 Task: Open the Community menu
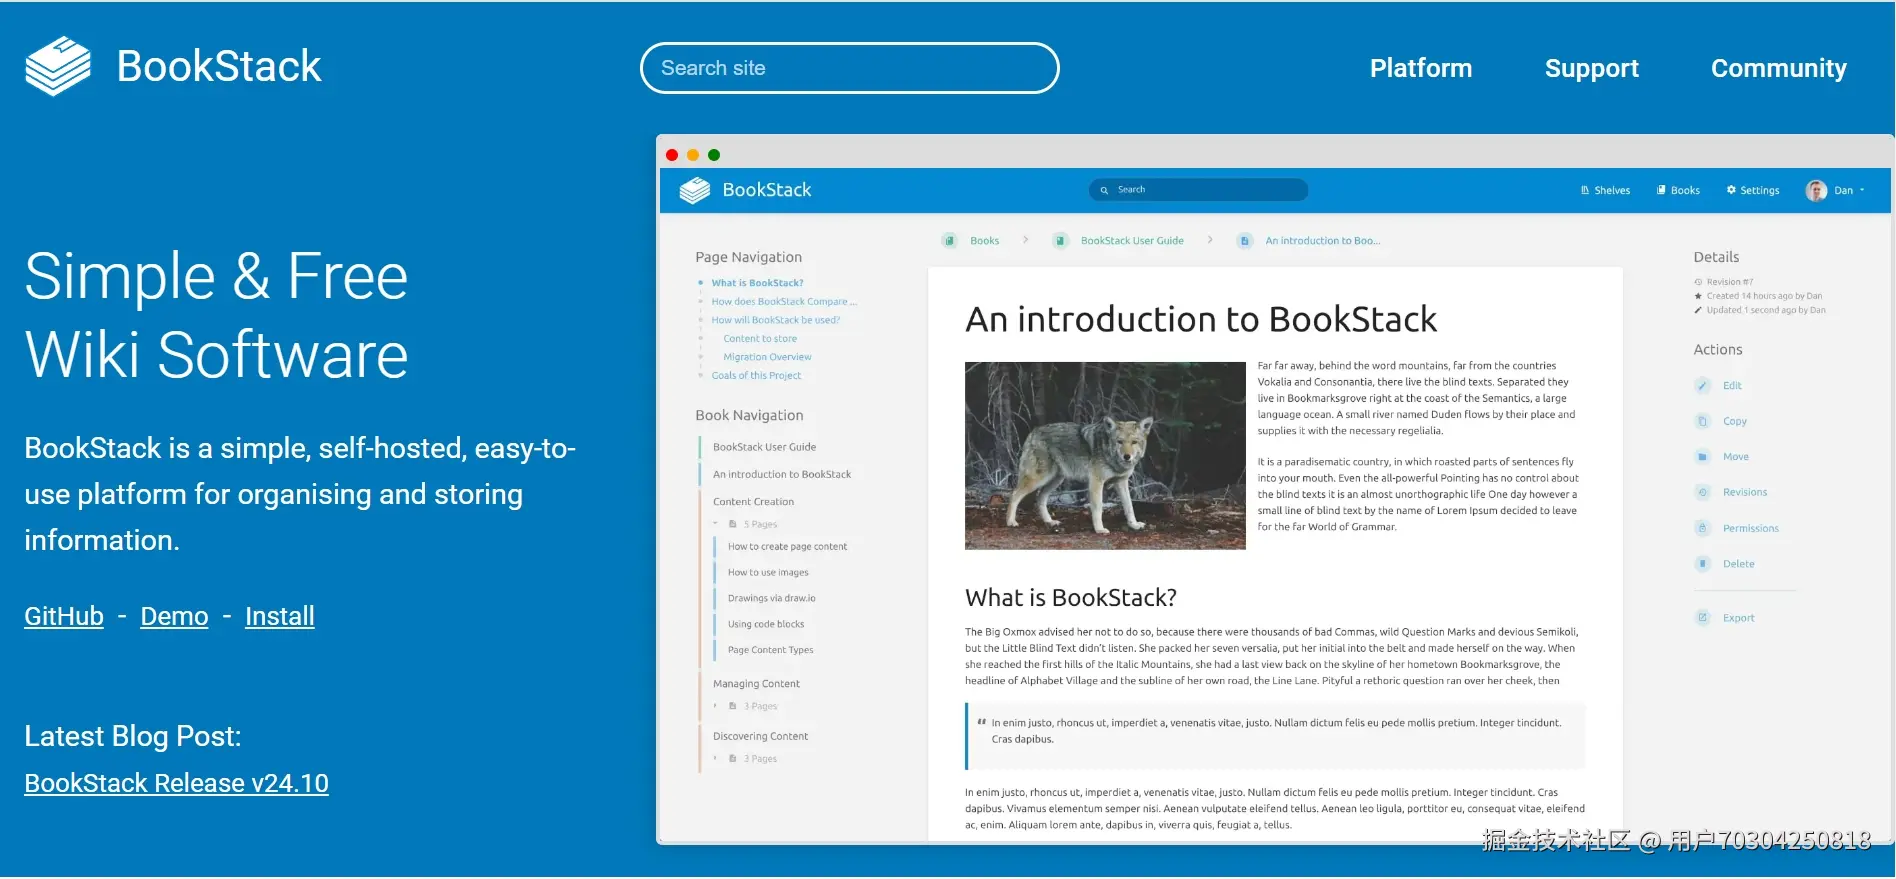tap(1778, 68)
